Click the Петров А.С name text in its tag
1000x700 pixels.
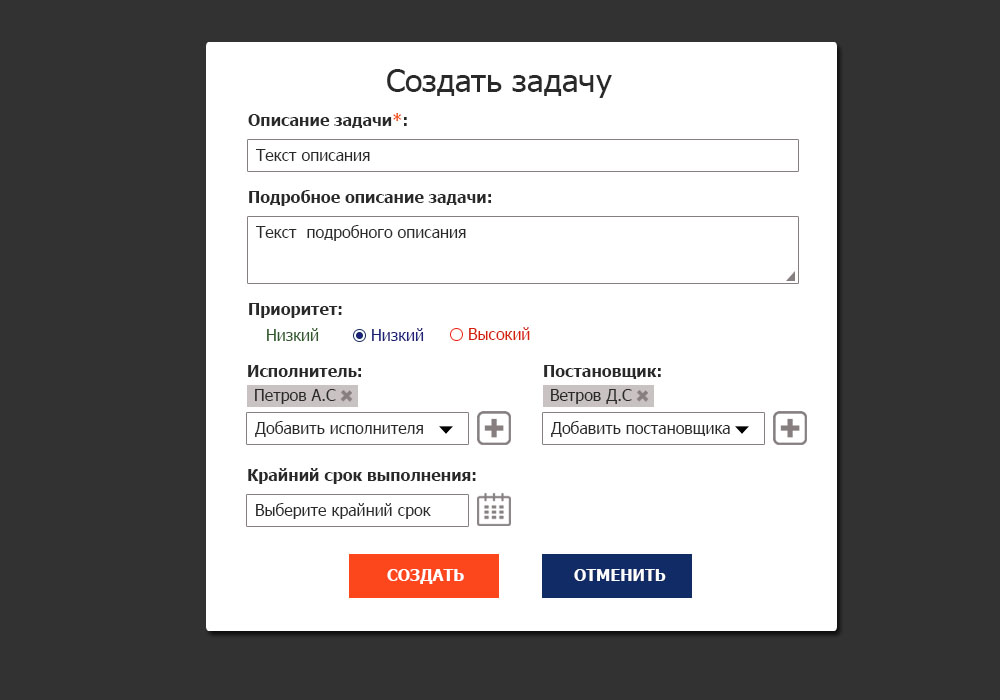click(295, 396)
